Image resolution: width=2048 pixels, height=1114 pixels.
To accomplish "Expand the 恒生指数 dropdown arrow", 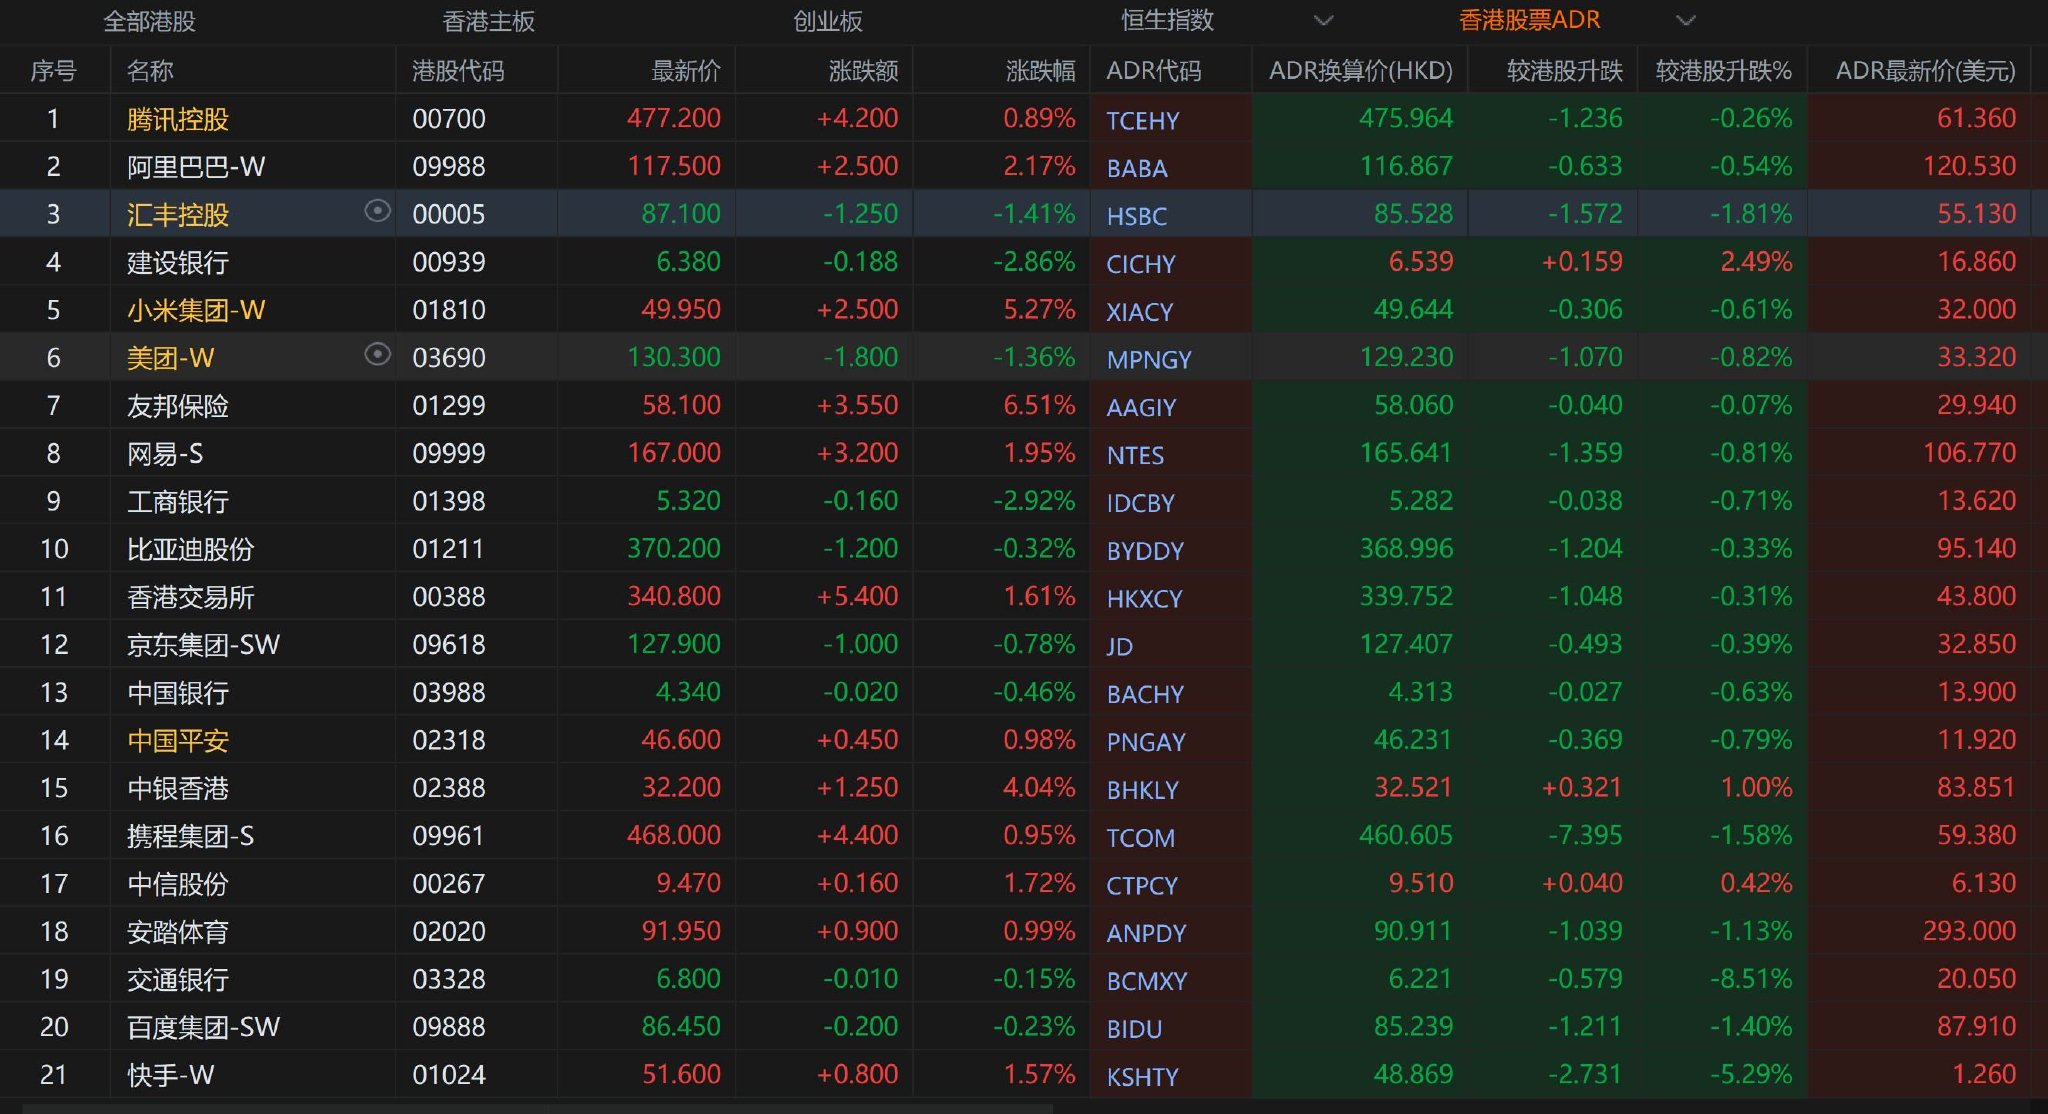I will coord(1323,21).
